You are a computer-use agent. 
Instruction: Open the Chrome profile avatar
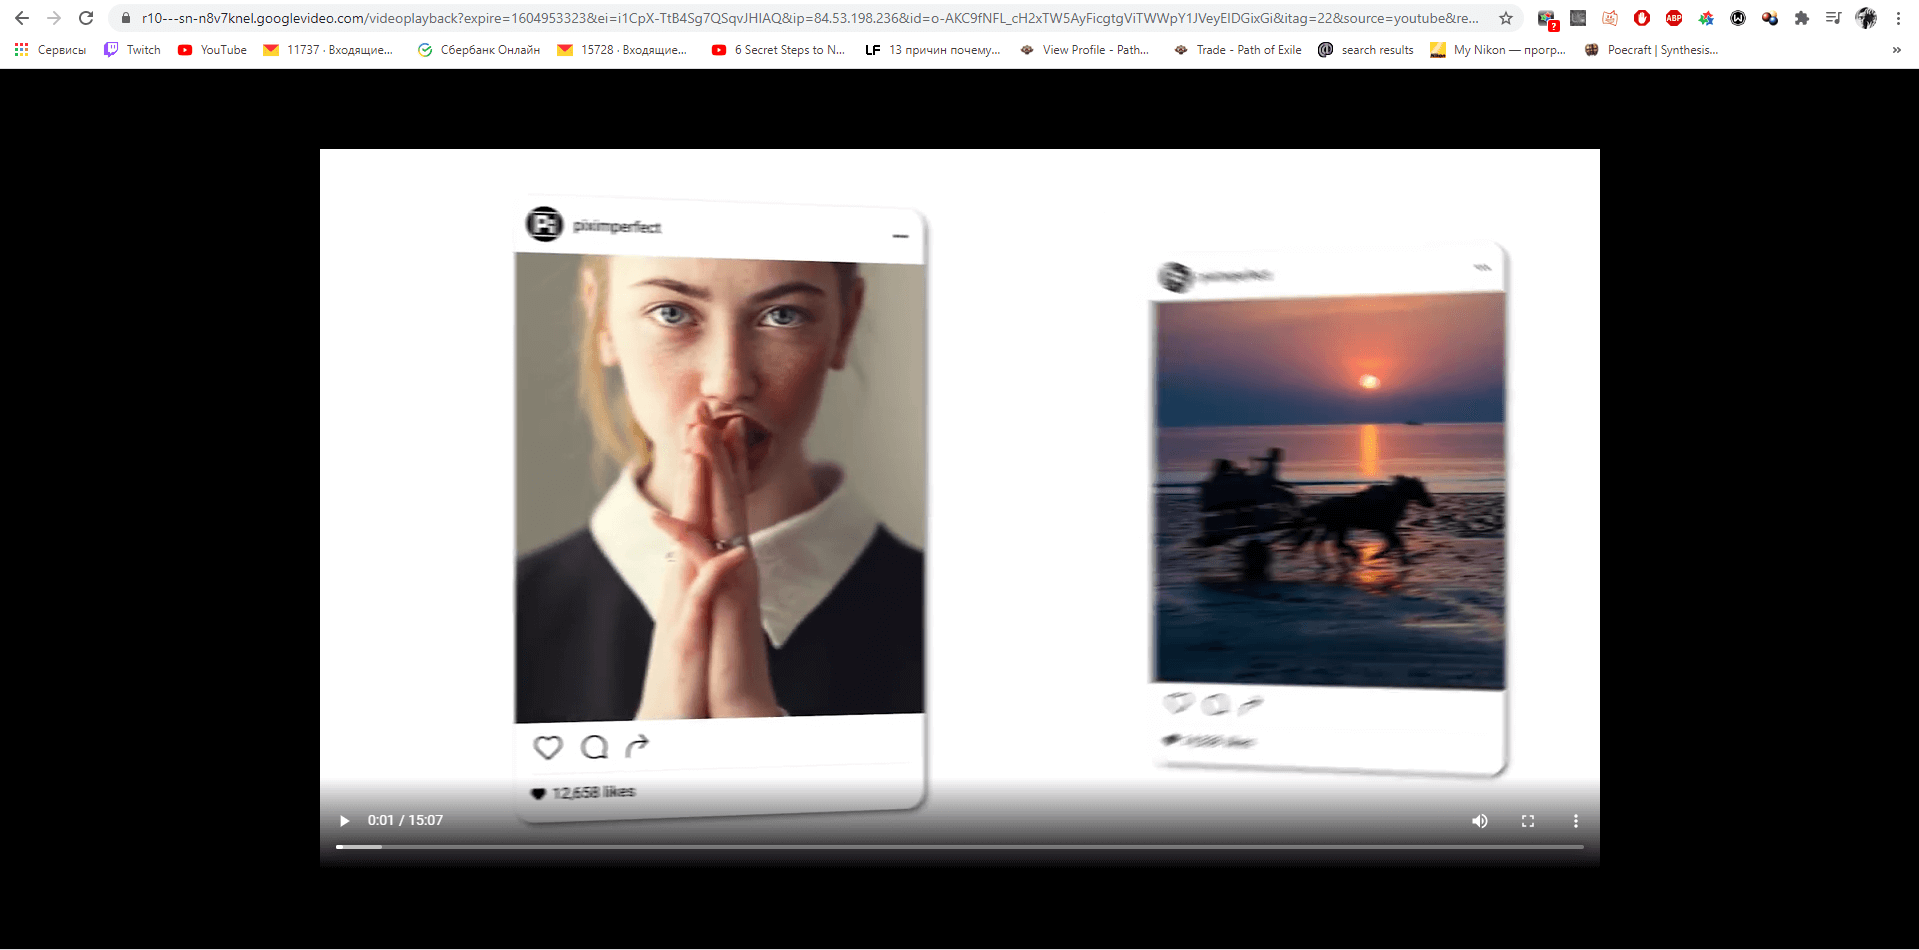pyautogui.click(x=1866, y=18)
